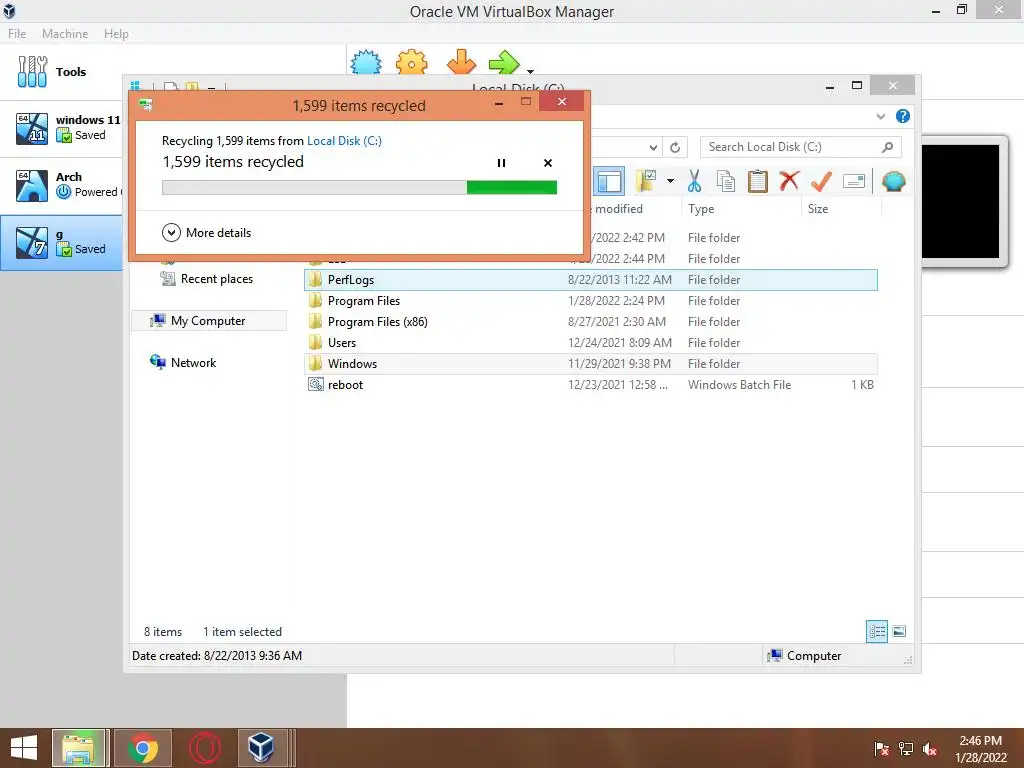This screenshot has height=768, width=1024.
Task: Select the saved VM named g
Action: [x=61, y=242]
